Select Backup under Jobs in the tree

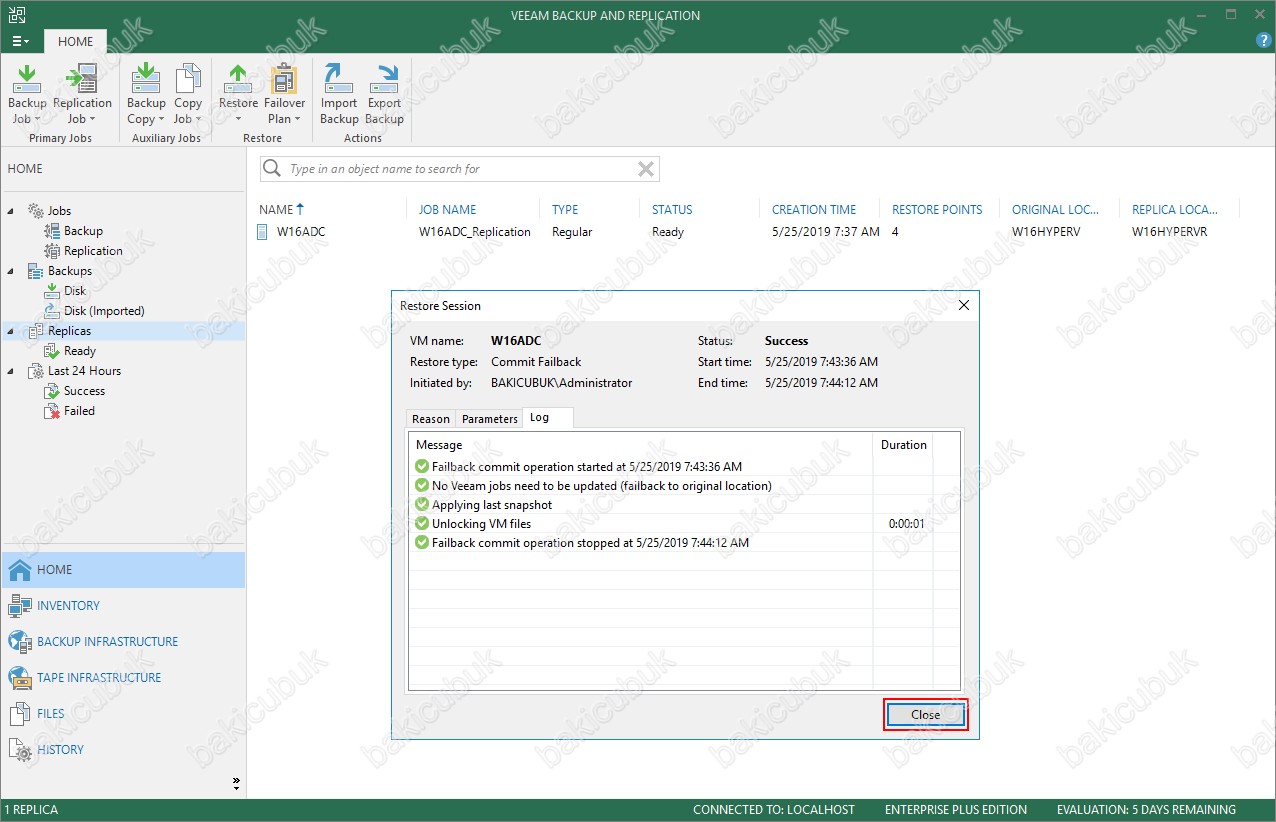coord(83,231)
